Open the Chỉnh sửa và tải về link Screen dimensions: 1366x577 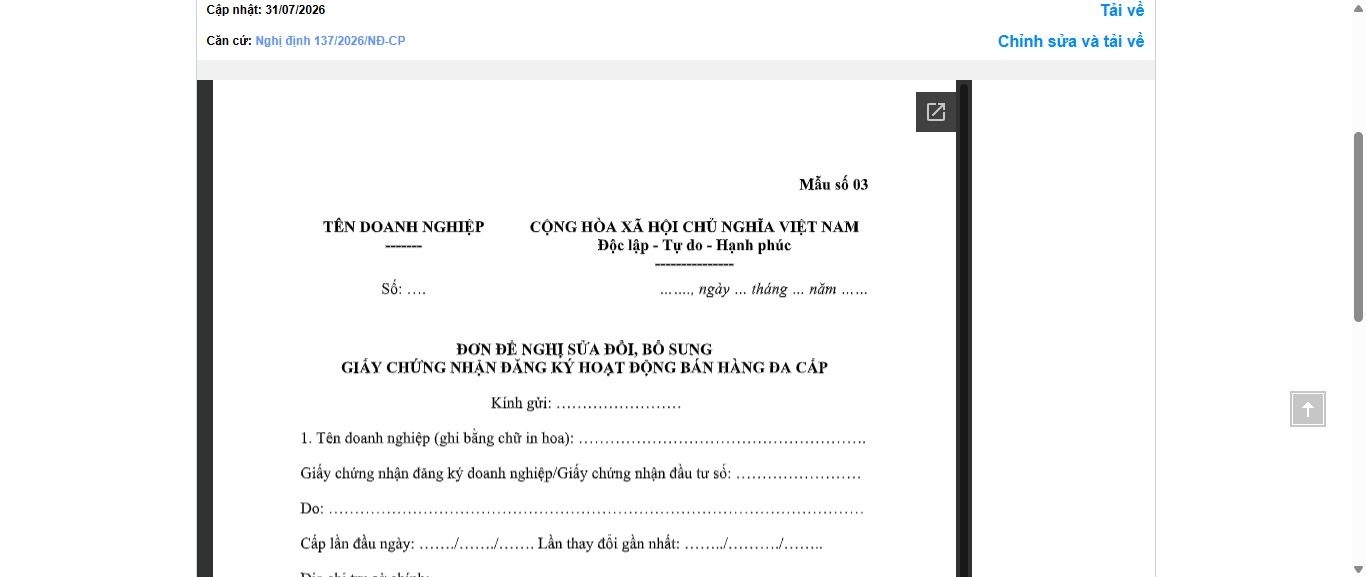(1071, 41)
